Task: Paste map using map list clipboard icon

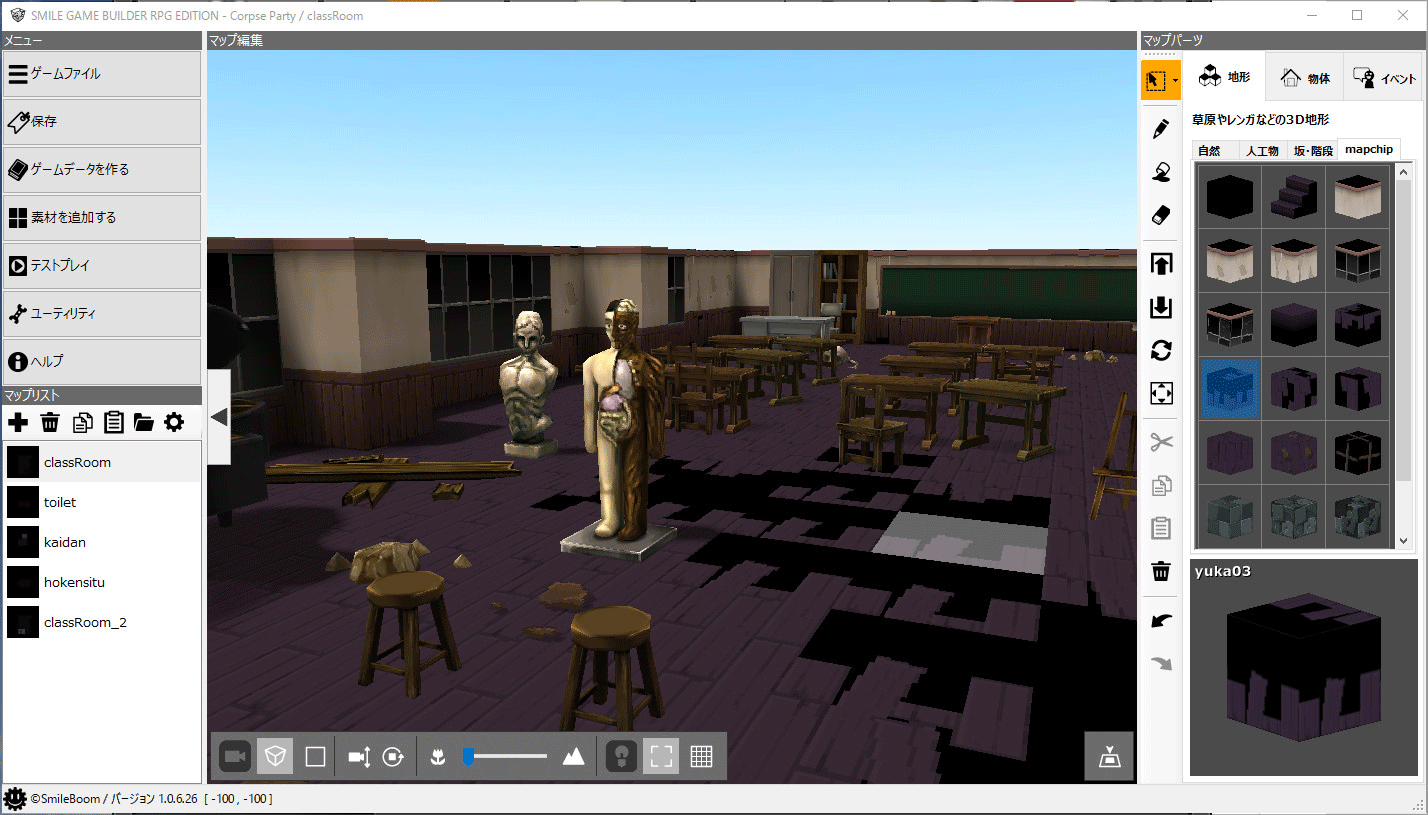Action: tap(113, 422)
